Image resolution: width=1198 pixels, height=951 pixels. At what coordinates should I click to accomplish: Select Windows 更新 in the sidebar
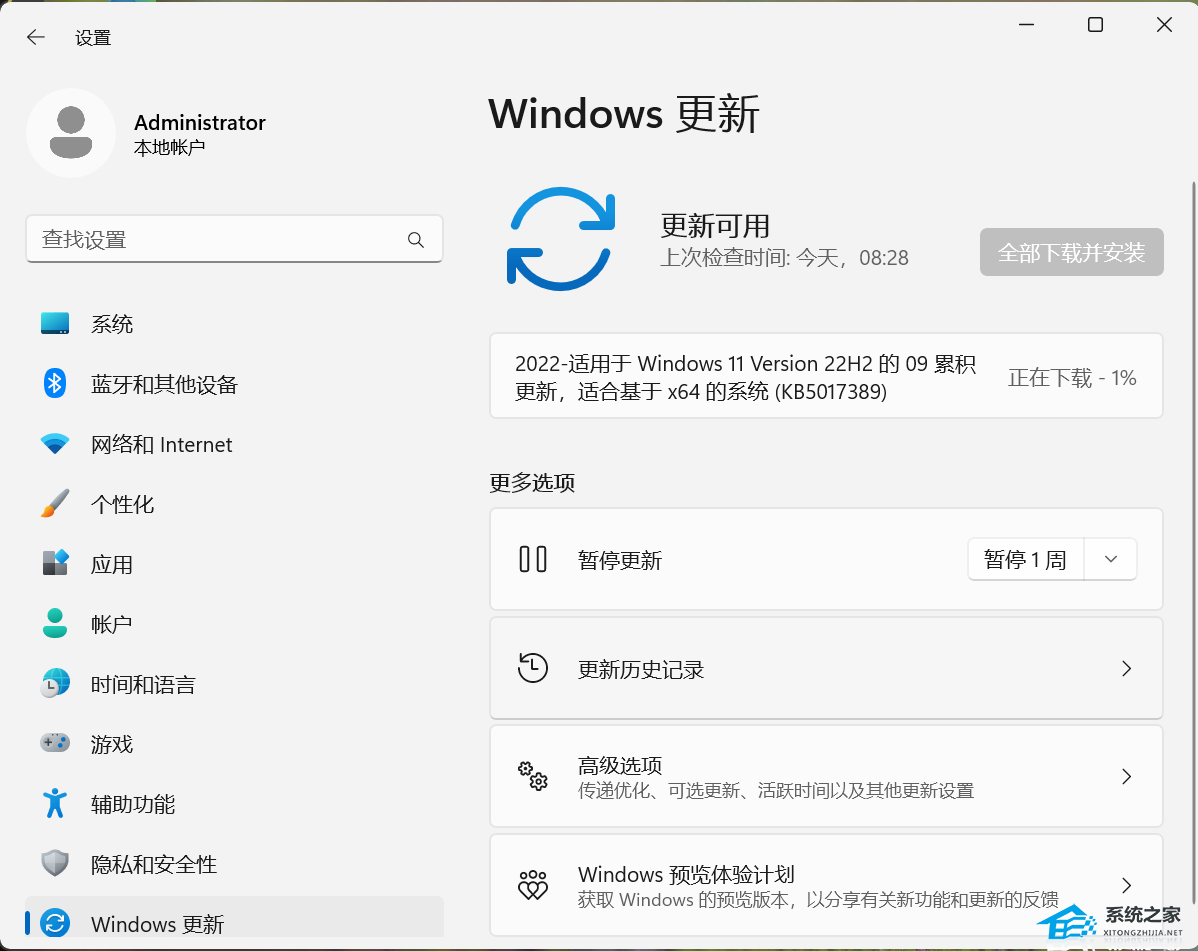pos(235,919)
